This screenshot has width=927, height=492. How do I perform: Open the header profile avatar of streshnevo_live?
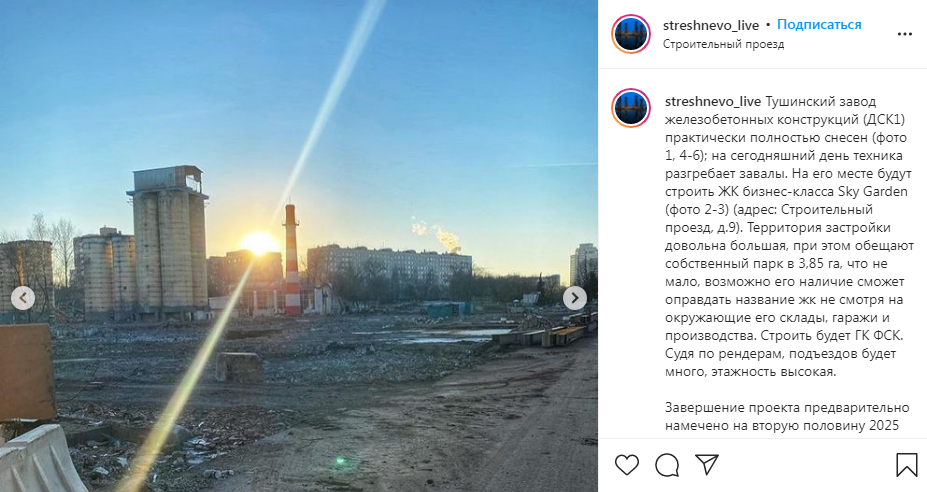[631, 34]
